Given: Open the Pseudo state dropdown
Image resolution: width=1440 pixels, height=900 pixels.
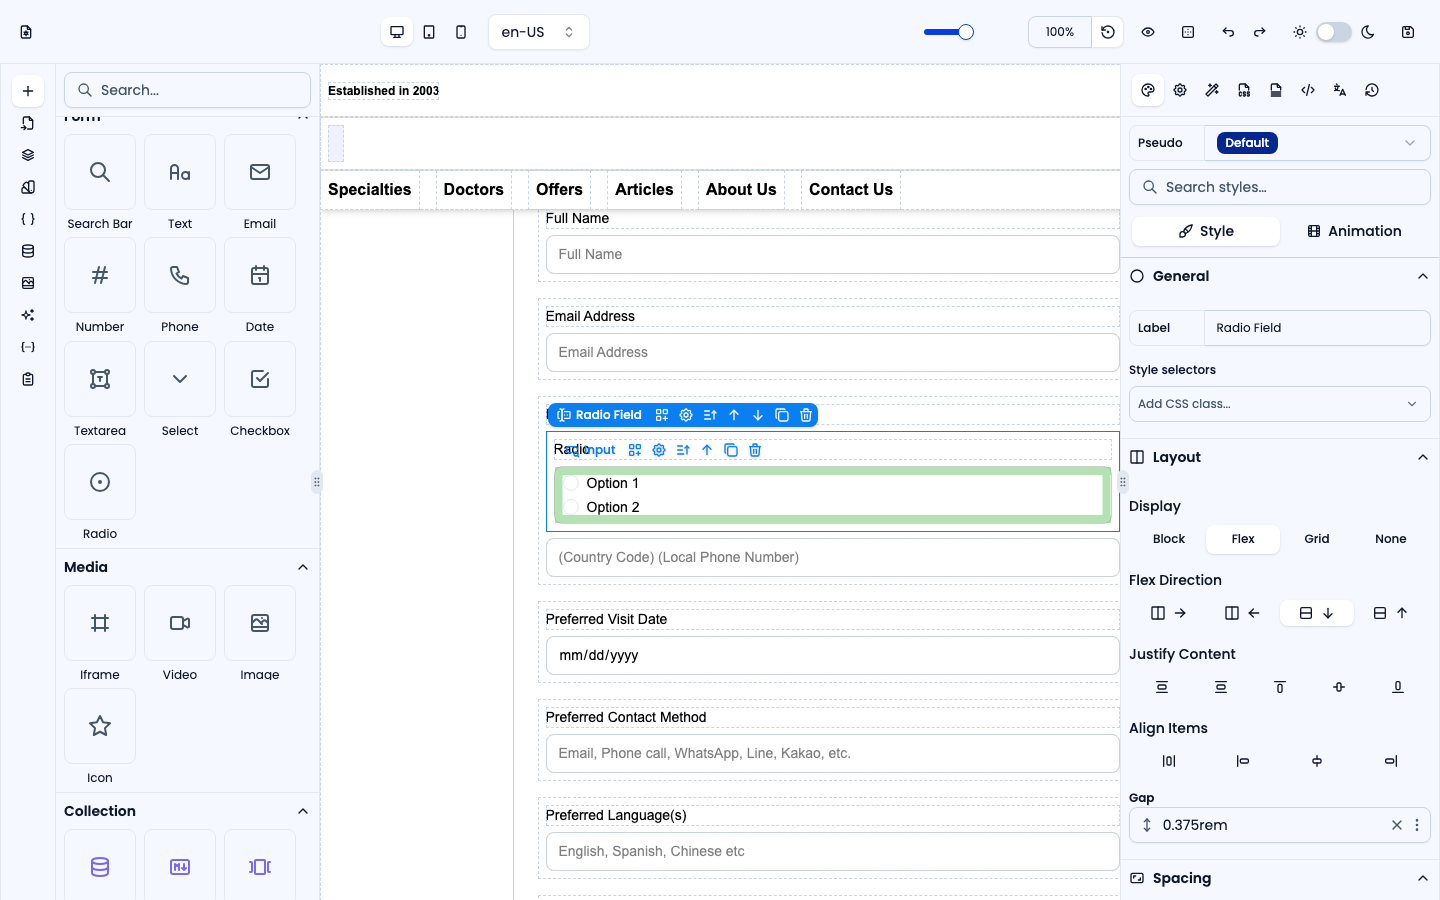Looking at the screenshot, I should (1317, 143).
